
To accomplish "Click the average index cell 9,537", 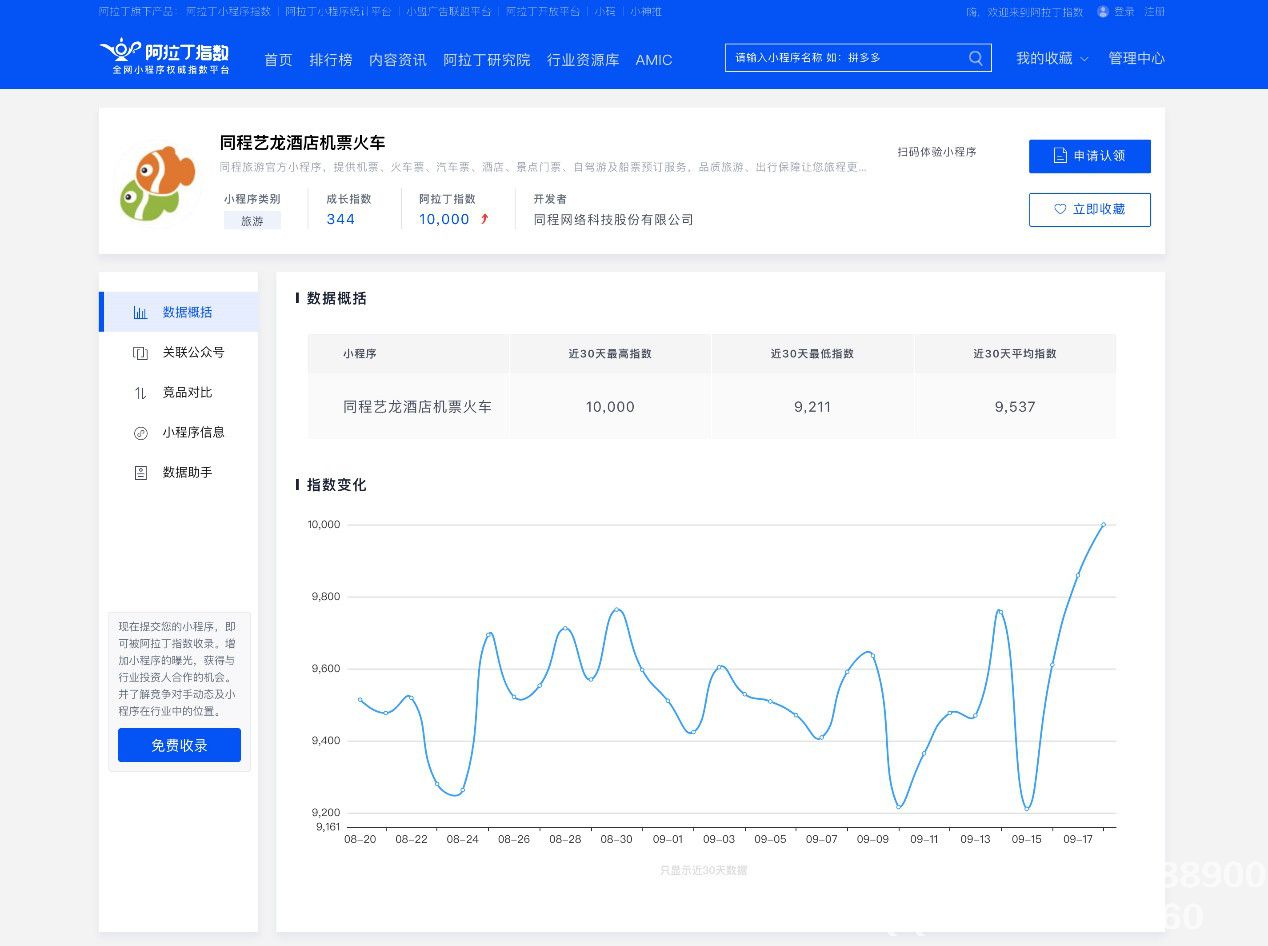I will click(1015, 407).
